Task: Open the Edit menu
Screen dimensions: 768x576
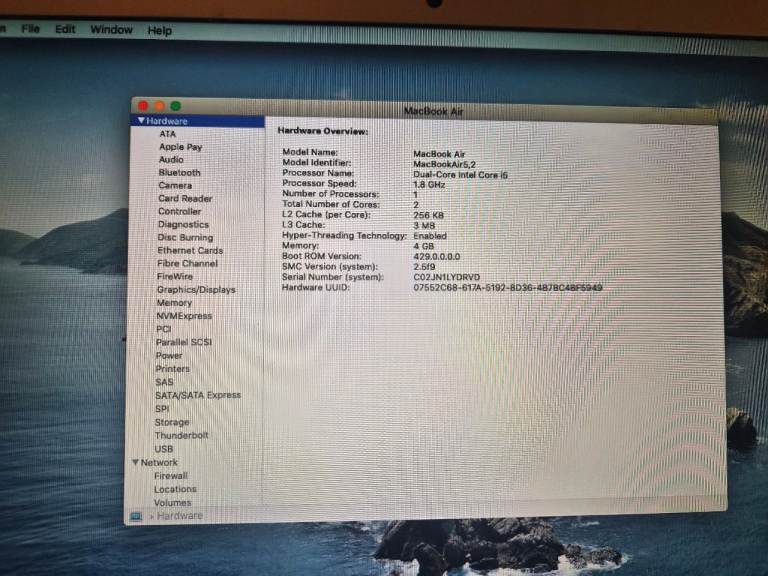Action: 65,29
